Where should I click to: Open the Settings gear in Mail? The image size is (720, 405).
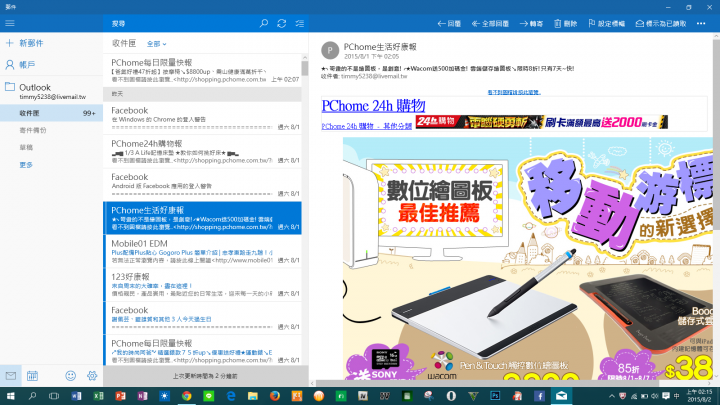[x=92, y=376]
